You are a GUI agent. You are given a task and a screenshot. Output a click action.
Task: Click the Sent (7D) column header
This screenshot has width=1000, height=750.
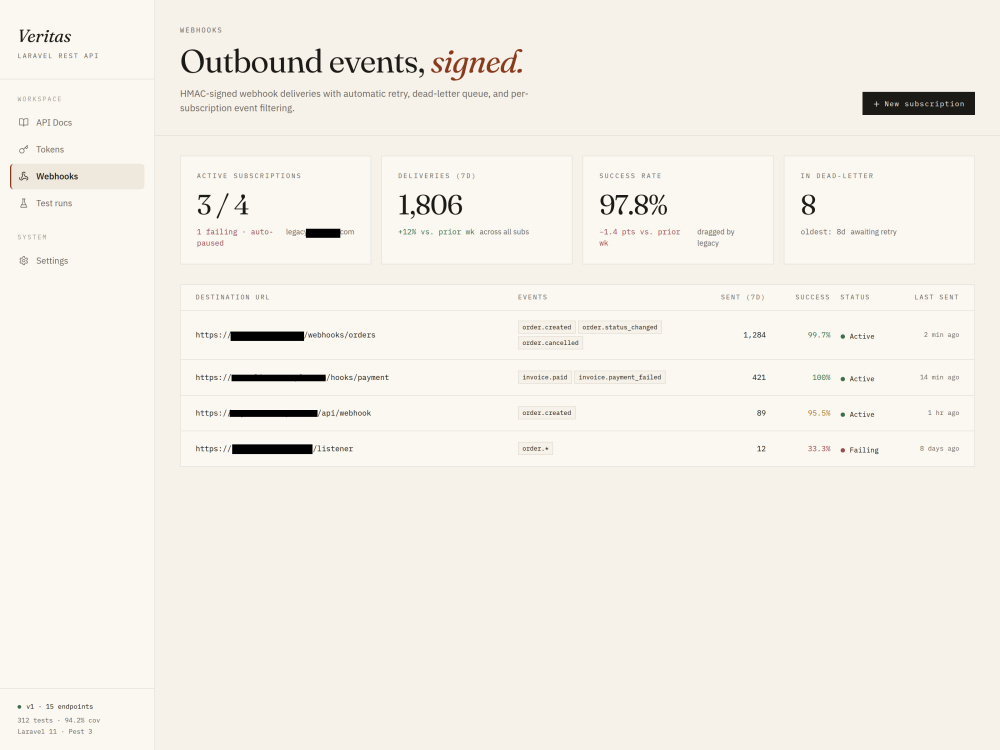[x=743, y=297]
